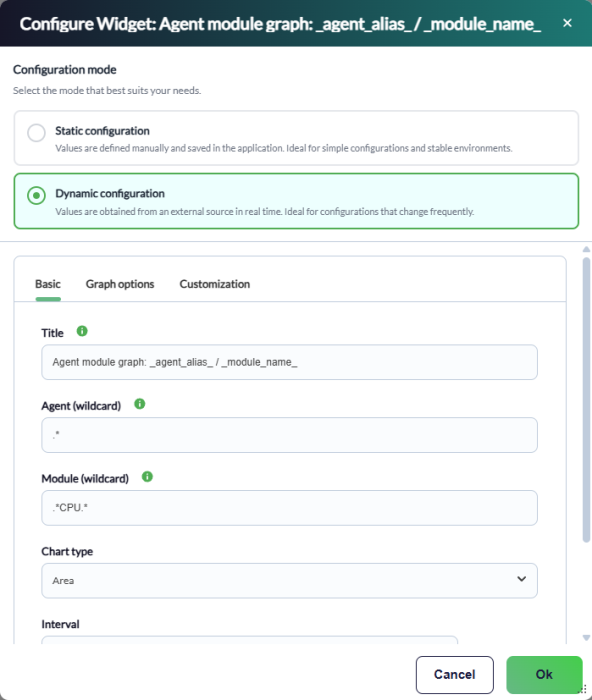Click the info icon beside Agent (wildcard)
Image resolution: width=592 pixels, height=700 pixels.
point(139,404)
